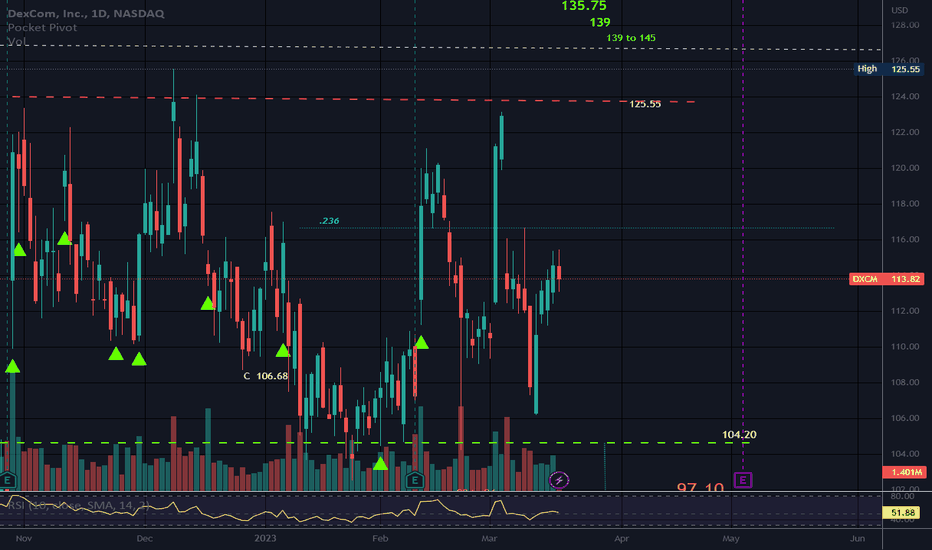Select the 125.55 label on red dashed line
932x550 pixels.
[x=645, y=104]
